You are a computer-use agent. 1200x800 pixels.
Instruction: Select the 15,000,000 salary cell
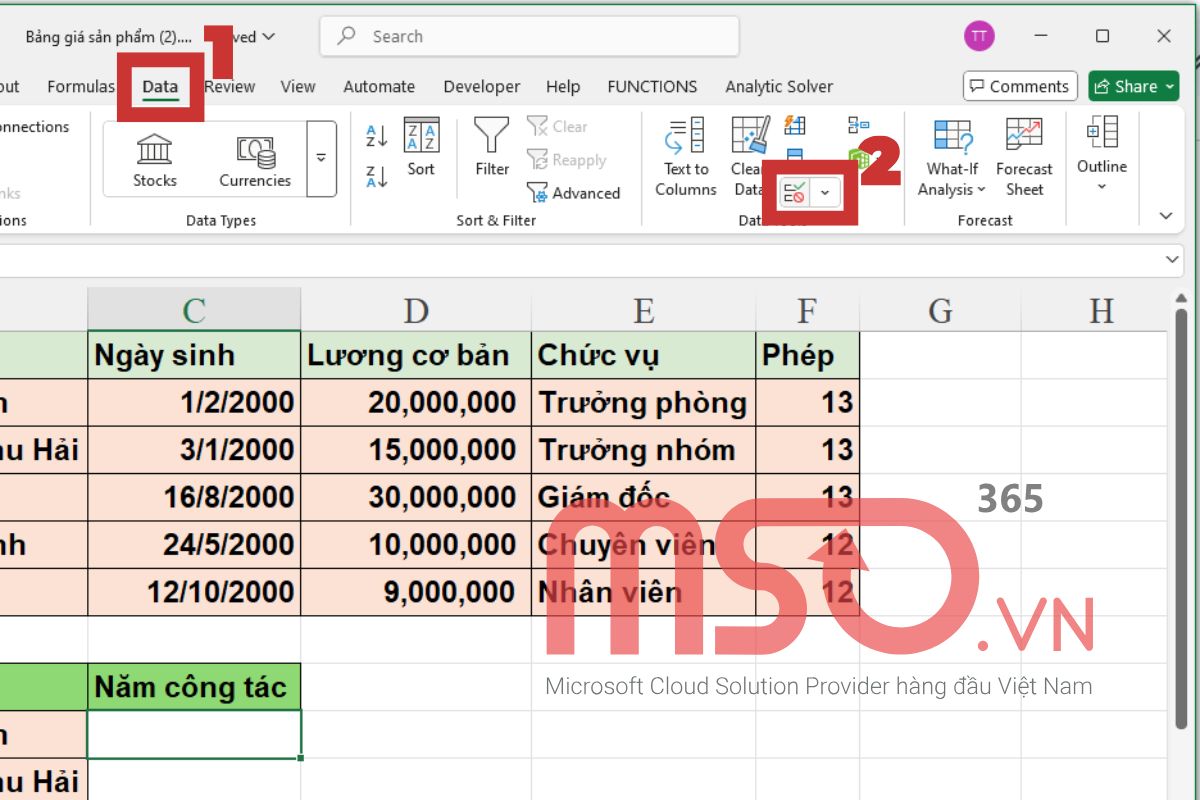click(416, 450)
